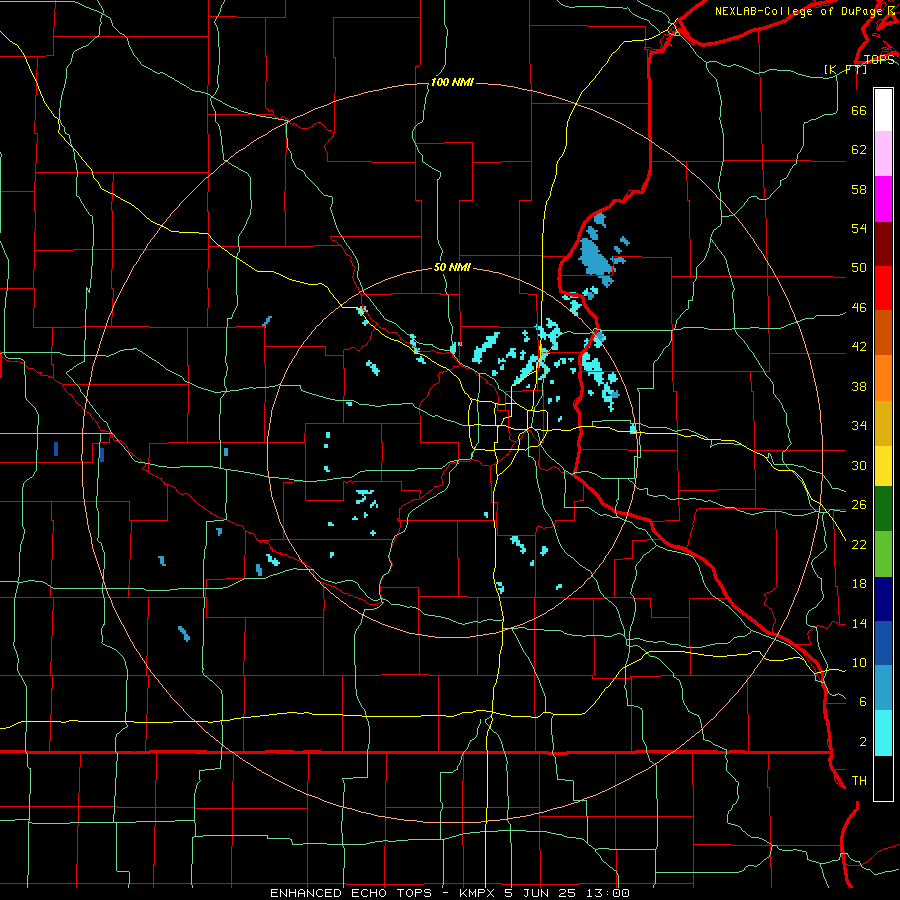Click the legend value 62
900x900 pixels.
click(x=859, y=150)
